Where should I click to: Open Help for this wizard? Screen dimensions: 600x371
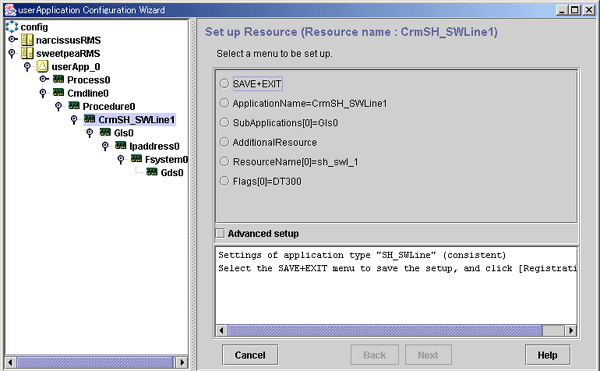tap(548, 355)
